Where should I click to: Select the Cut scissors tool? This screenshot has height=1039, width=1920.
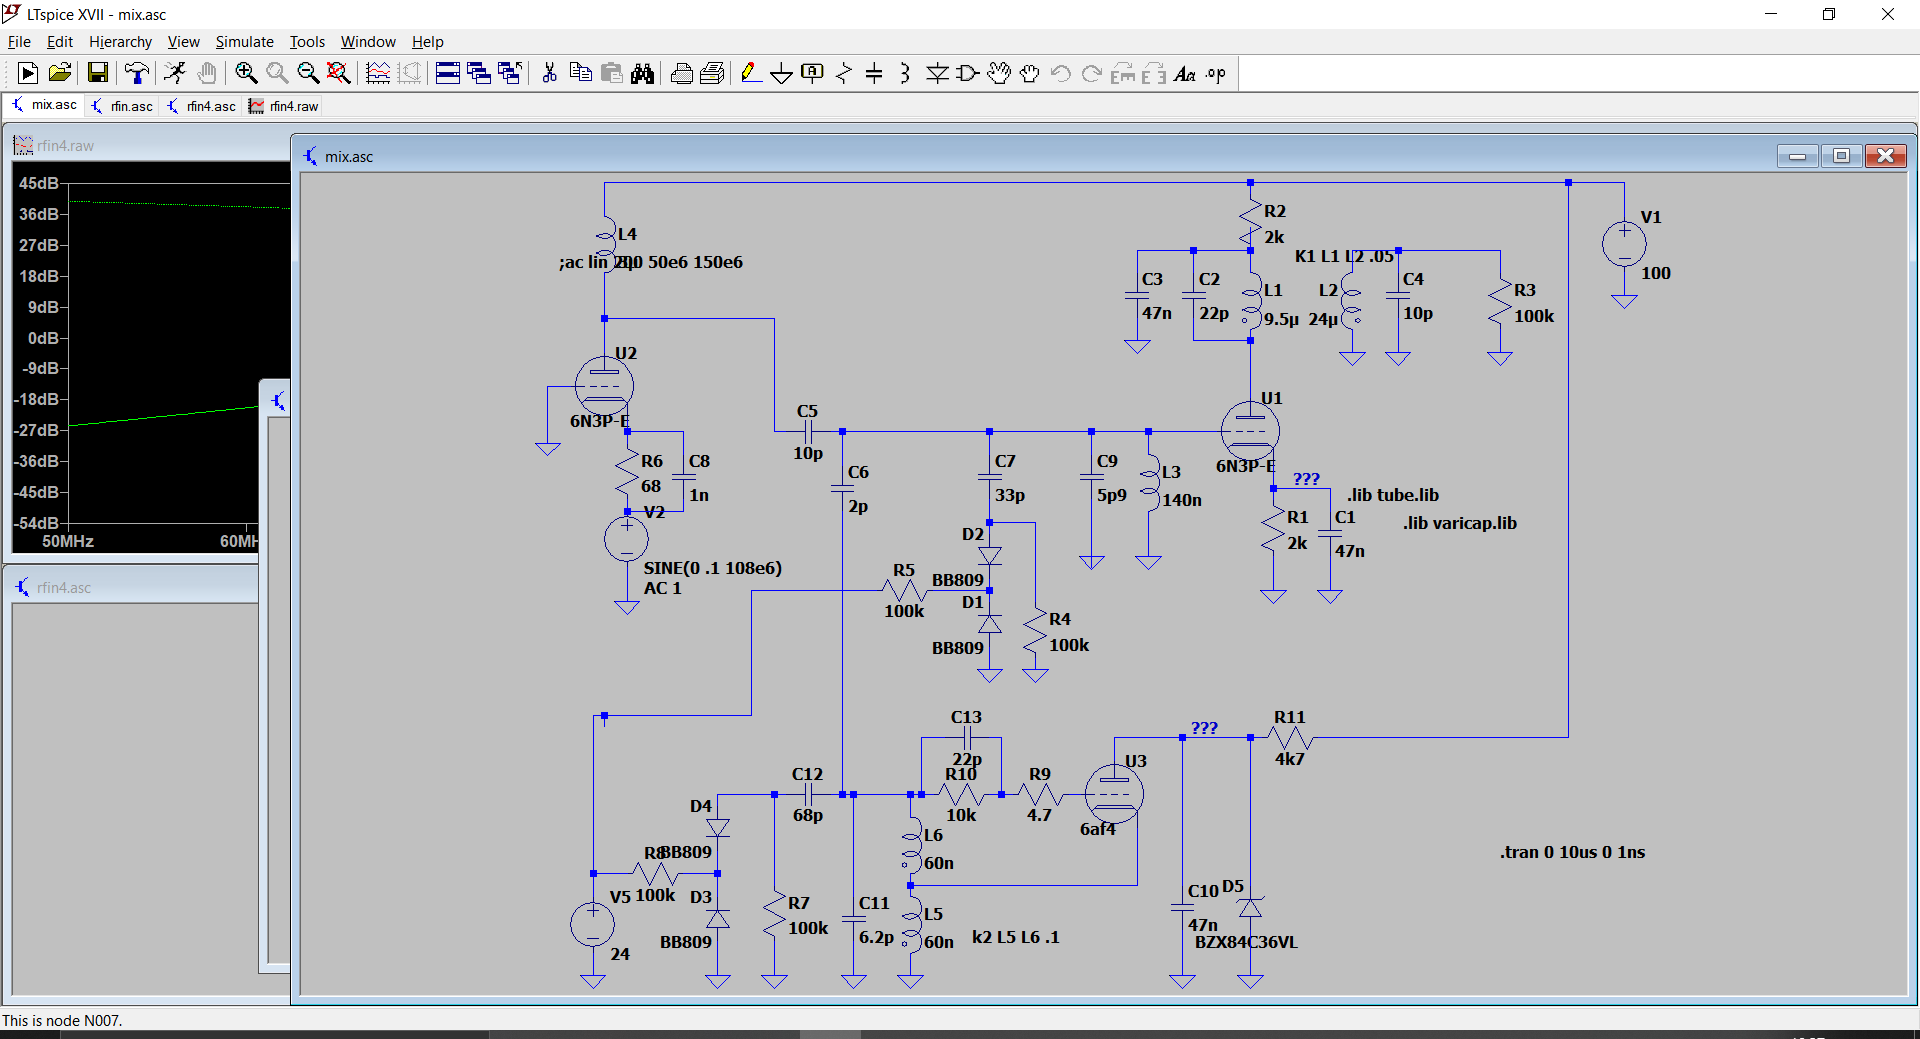click(549, 73)
